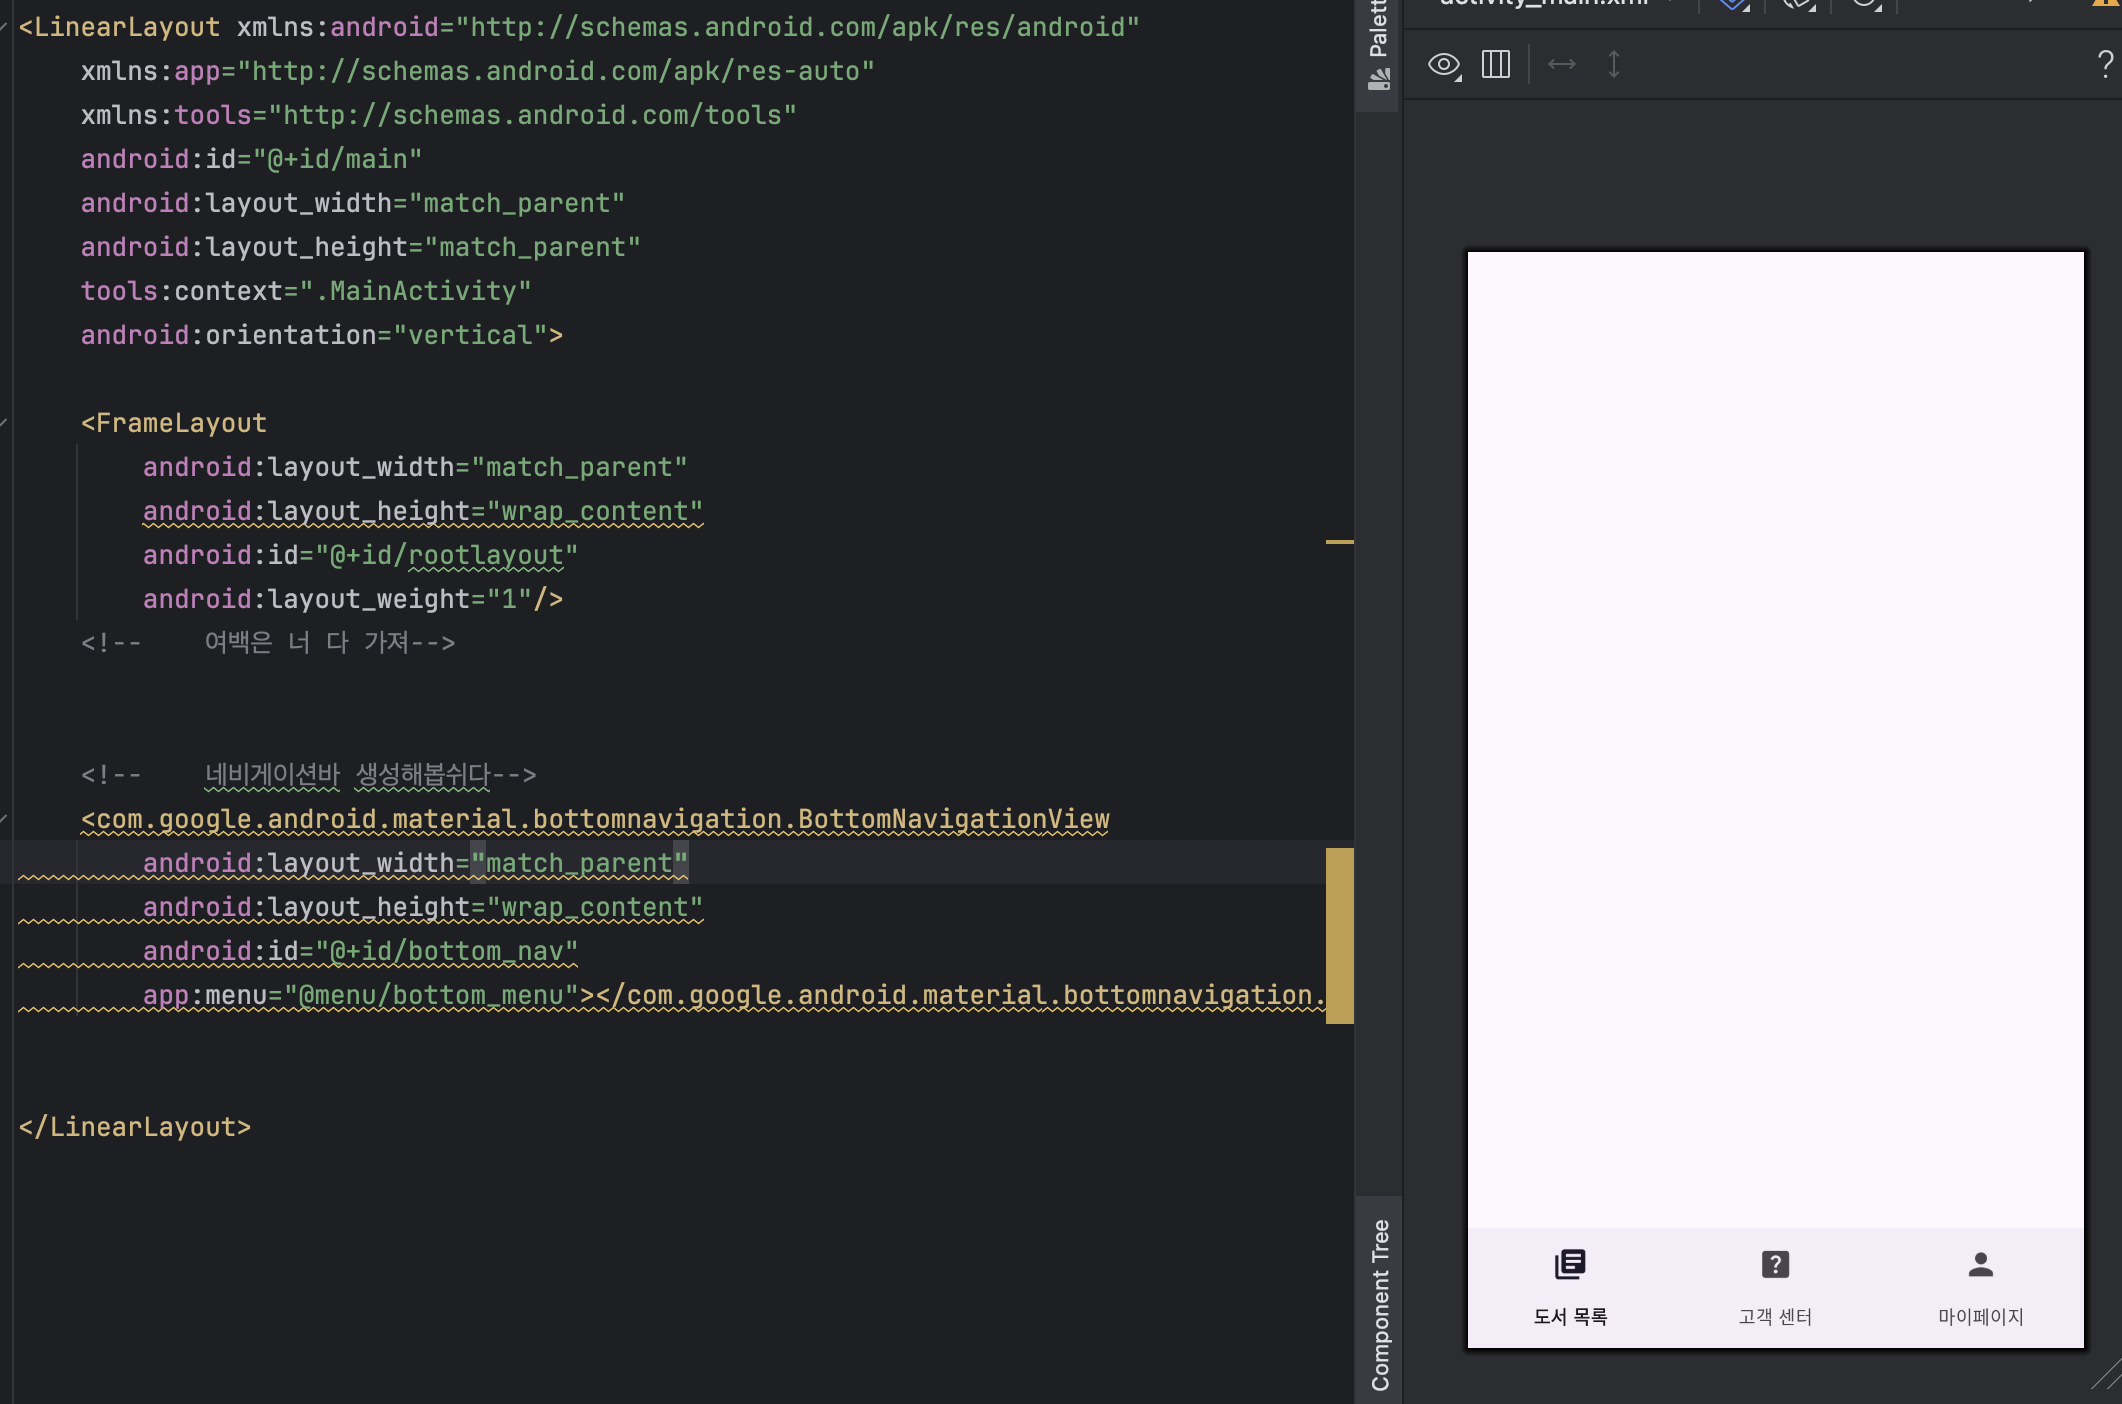Place cursor in "match_parent" highlighted value
This screenshot has height=1404, width=2122.
coord(579,863)
